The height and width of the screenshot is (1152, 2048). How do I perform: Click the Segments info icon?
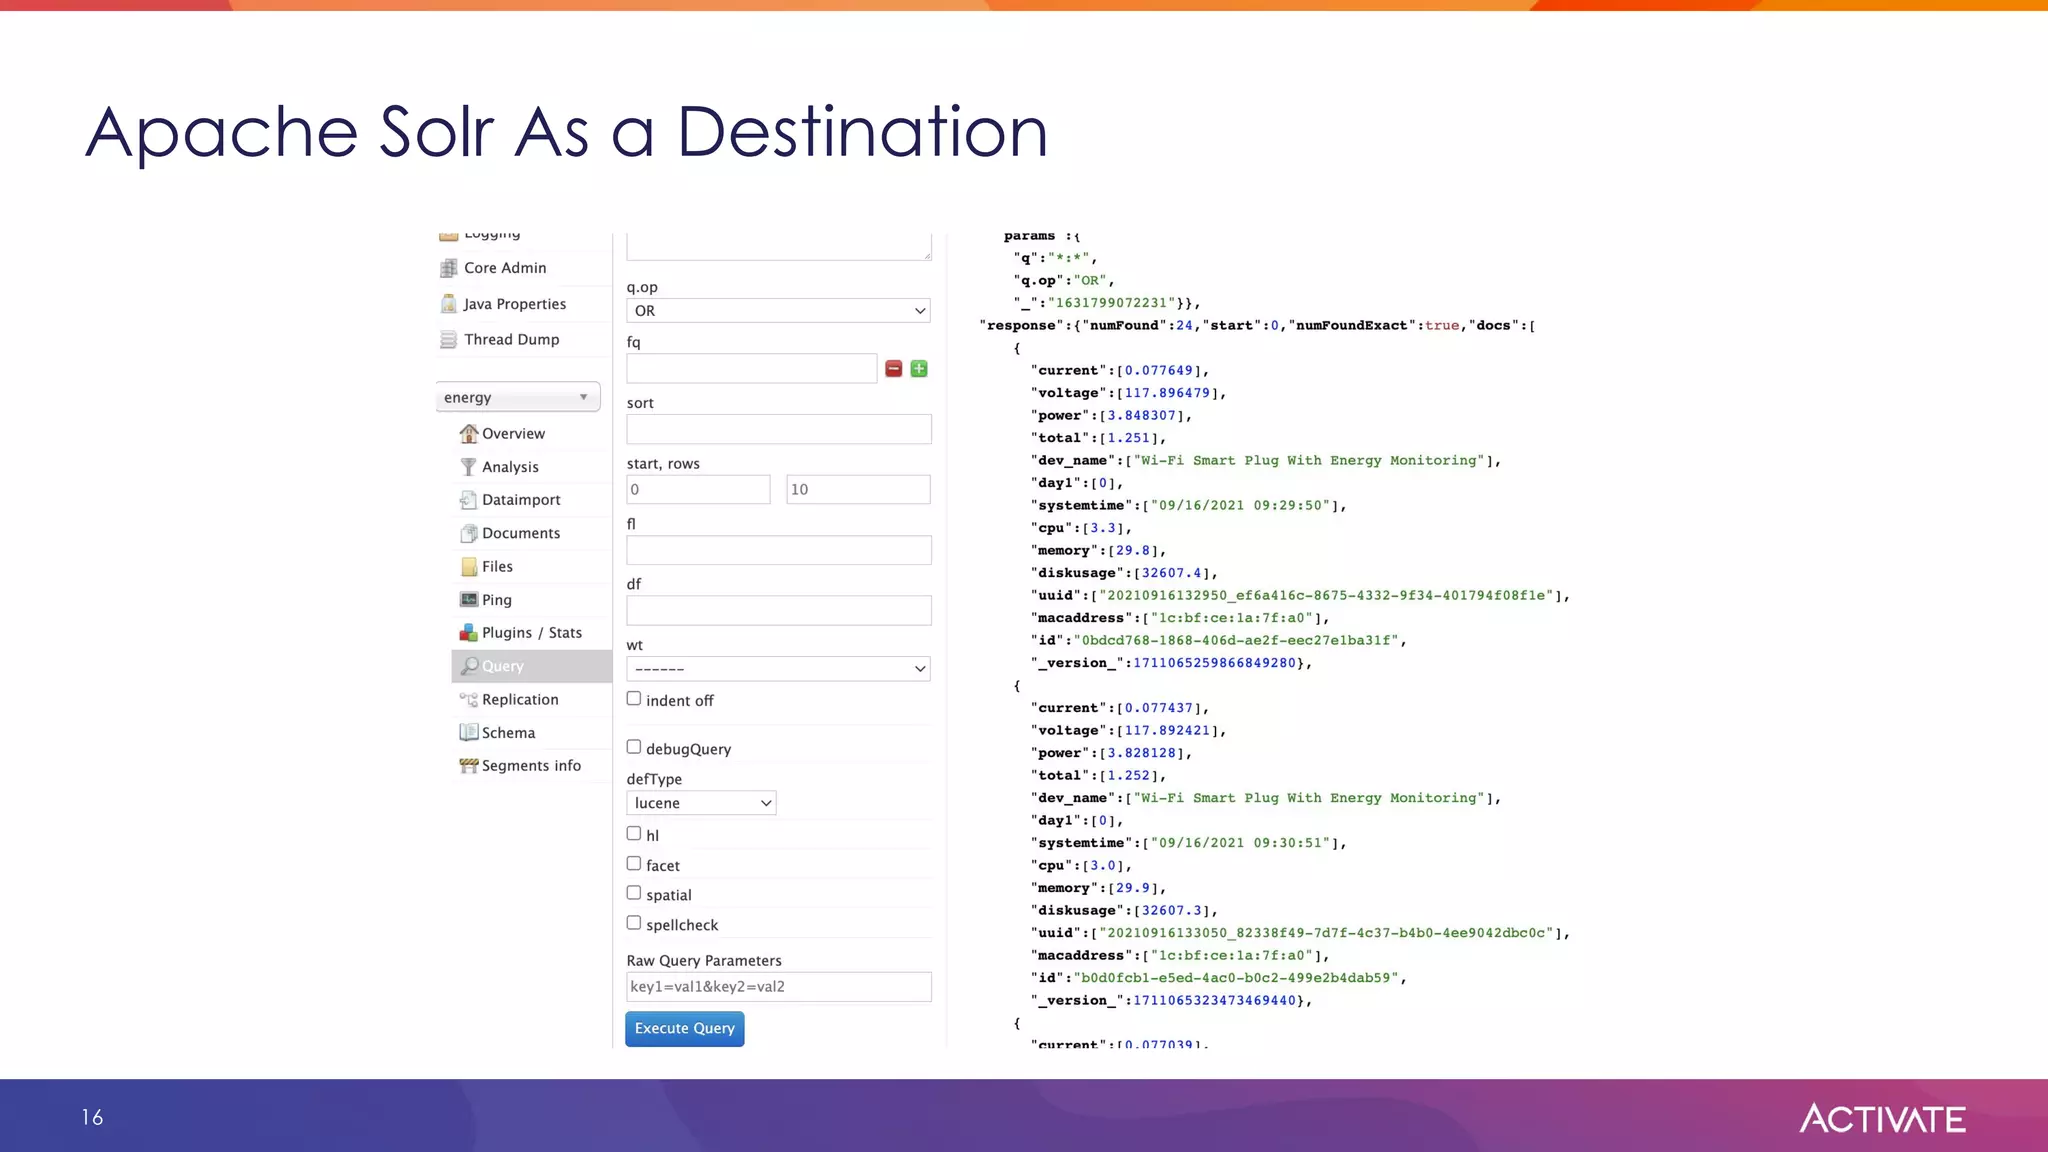click(468, 766)
